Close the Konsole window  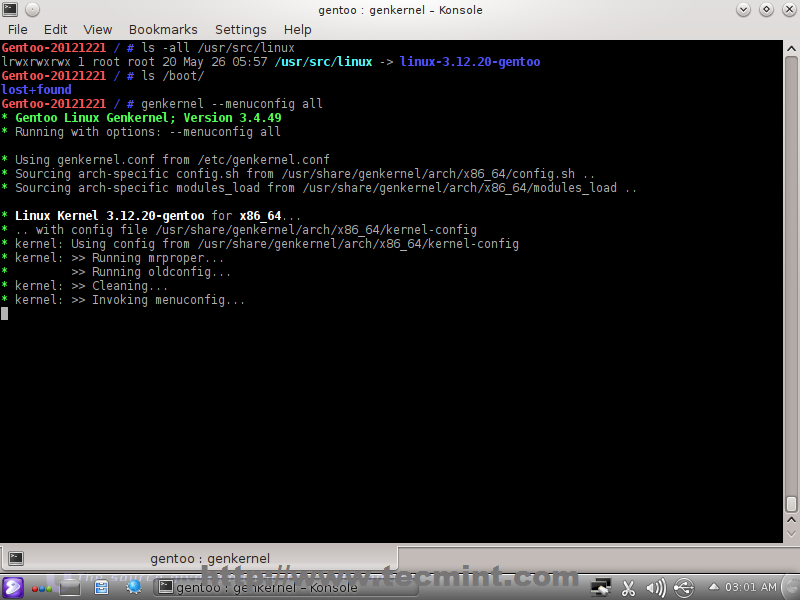pos(789,9)
